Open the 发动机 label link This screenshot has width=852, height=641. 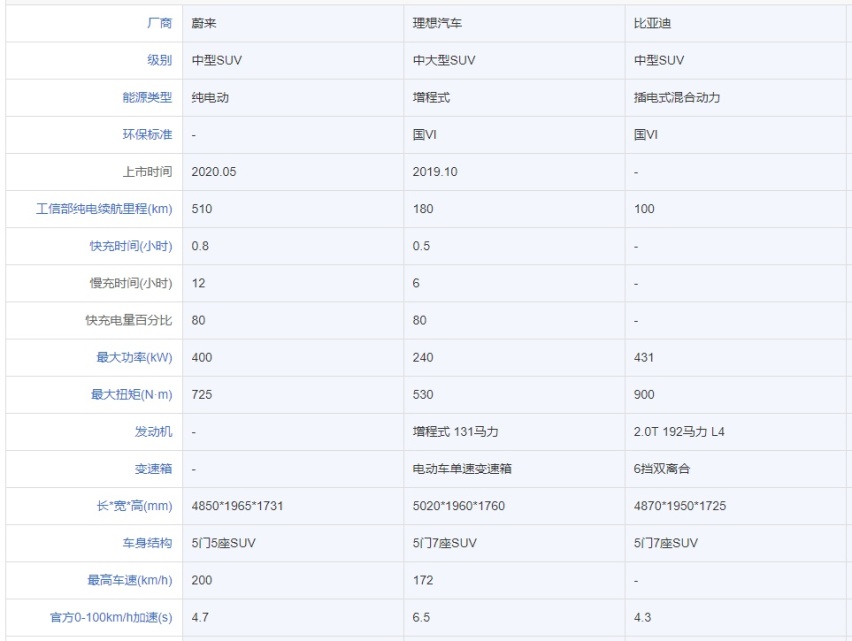click(153, 432)
